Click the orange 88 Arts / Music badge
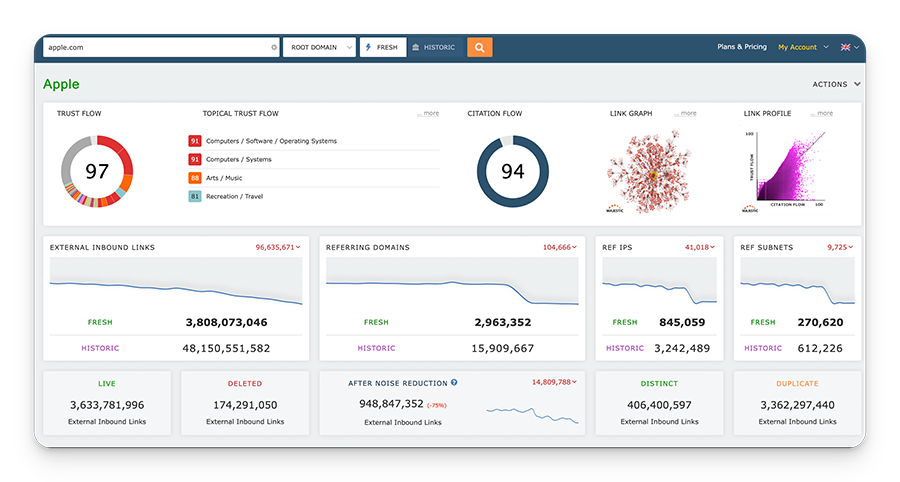The width and height of the screenshot is (900, 482). (x=195, y=178)
